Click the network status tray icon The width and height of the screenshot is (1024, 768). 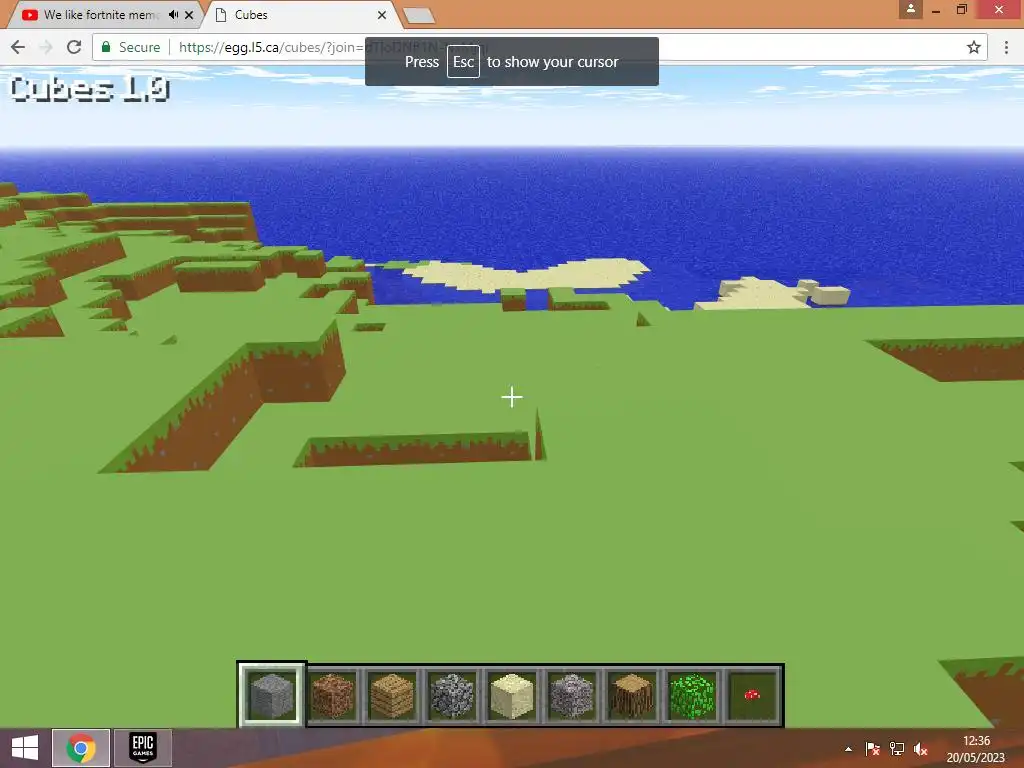coord(897,749)
